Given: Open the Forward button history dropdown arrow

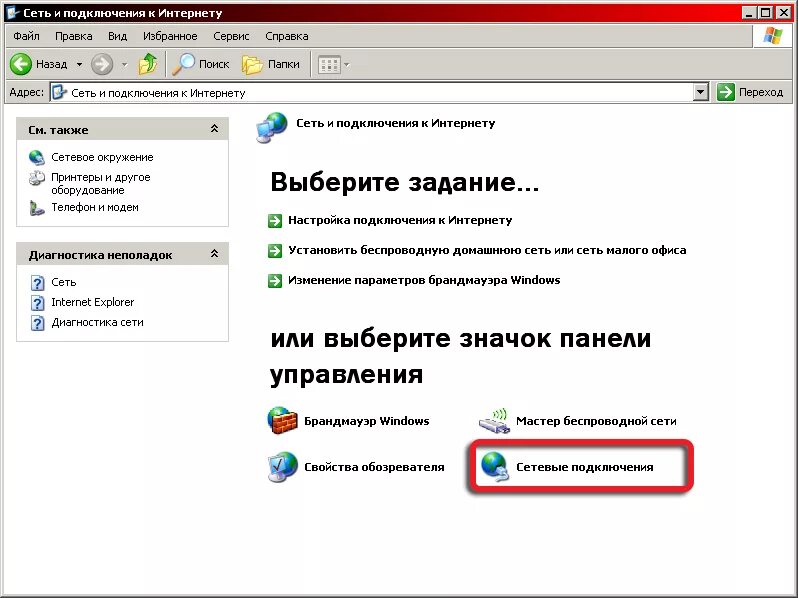Looking at the screenshot, I should point(125,65).
